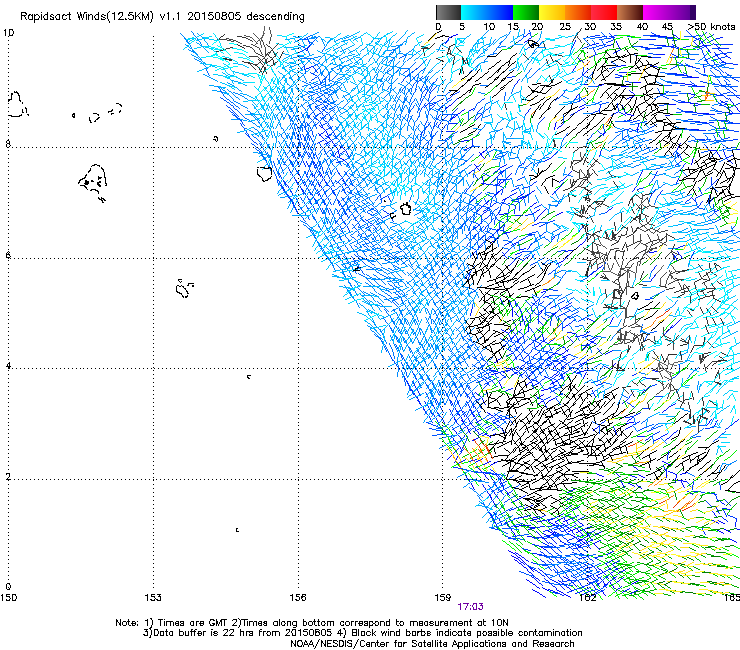Click the latitude '6' axis label
The image size is (740, 650).
[8, 255]
